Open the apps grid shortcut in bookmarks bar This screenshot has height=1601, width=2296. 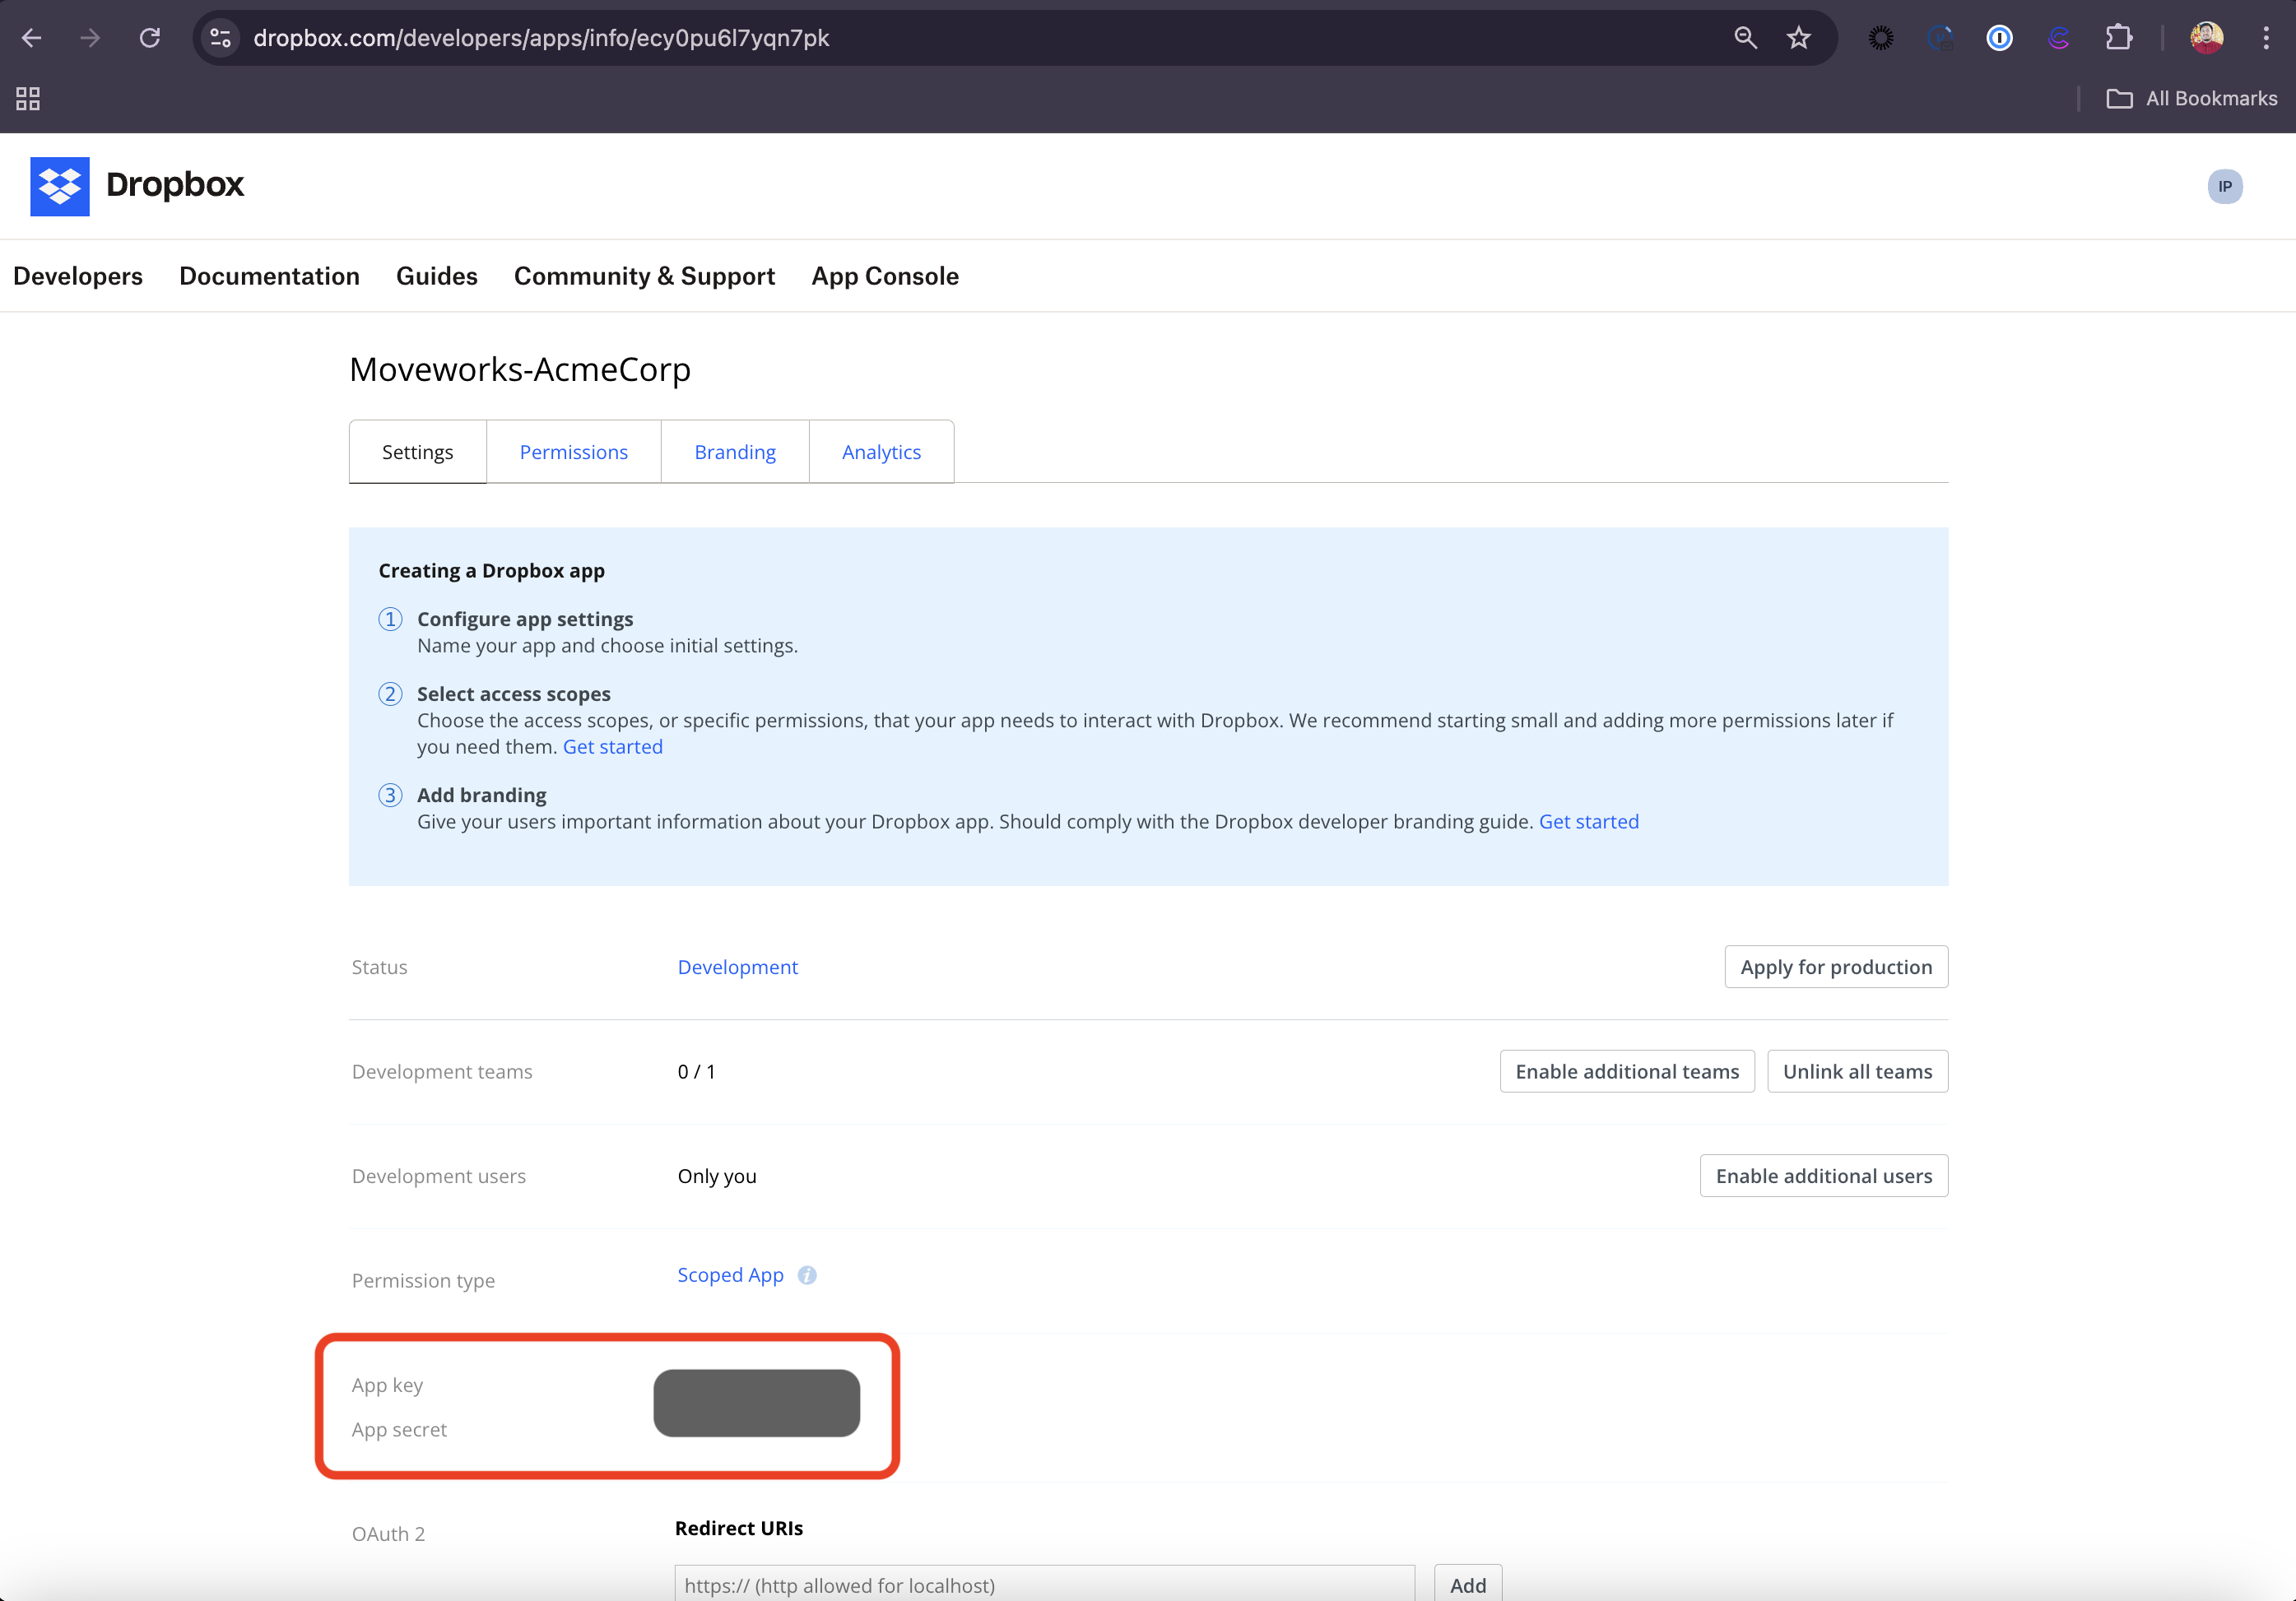coord(28,98)
